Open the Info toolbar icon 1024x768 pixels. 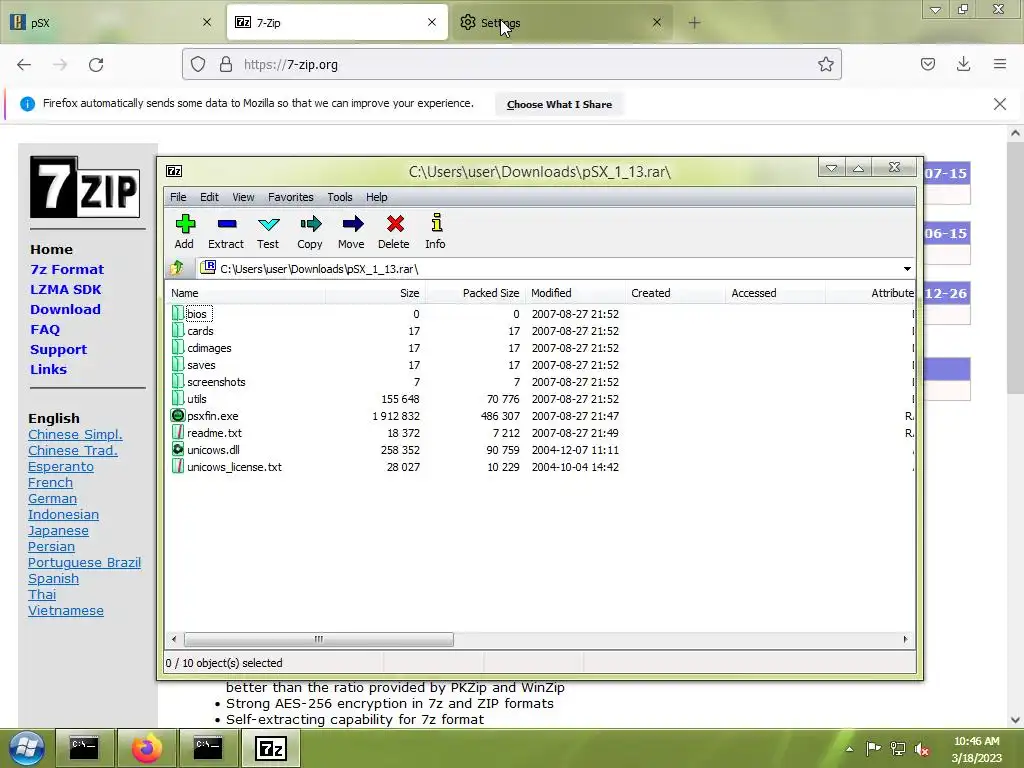(436, 223)
